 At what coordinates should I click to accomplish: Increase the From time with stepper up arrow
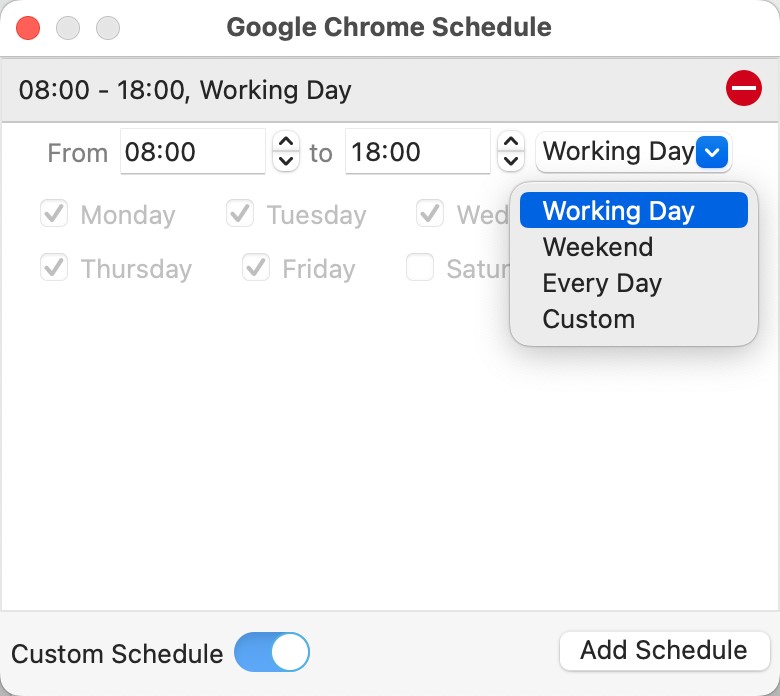coord(286,143)
